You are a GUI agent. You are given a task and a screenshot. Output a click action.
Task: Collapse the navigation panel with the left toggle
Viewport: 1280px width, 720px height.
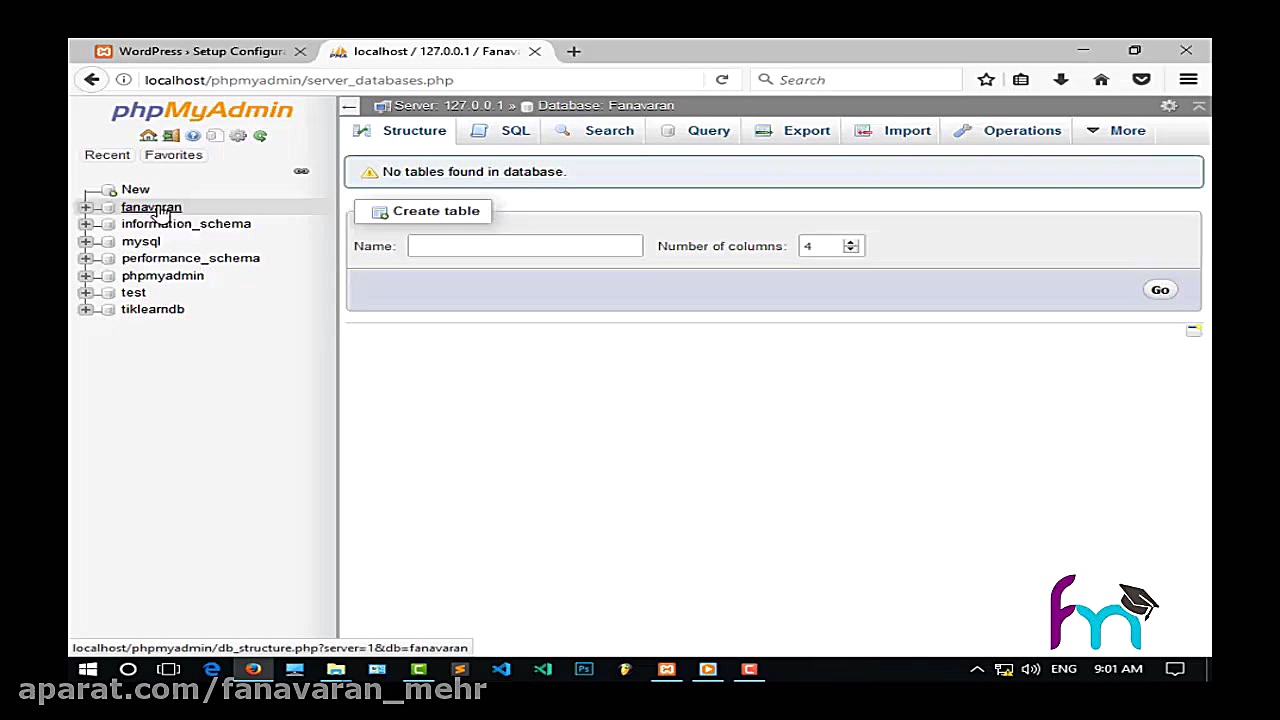(x=349, y=105)
